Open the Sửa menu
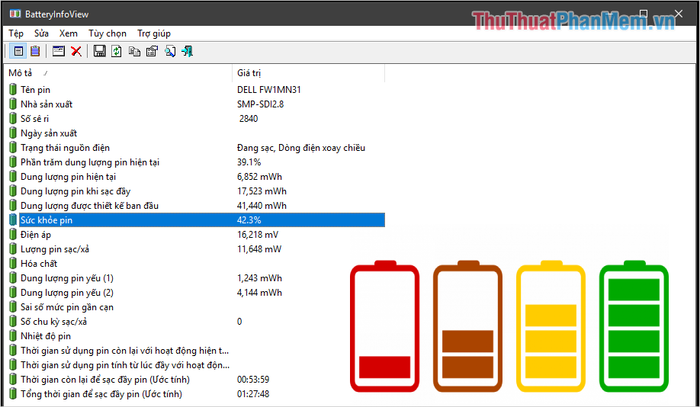700x407 pixels. [41, 33]
